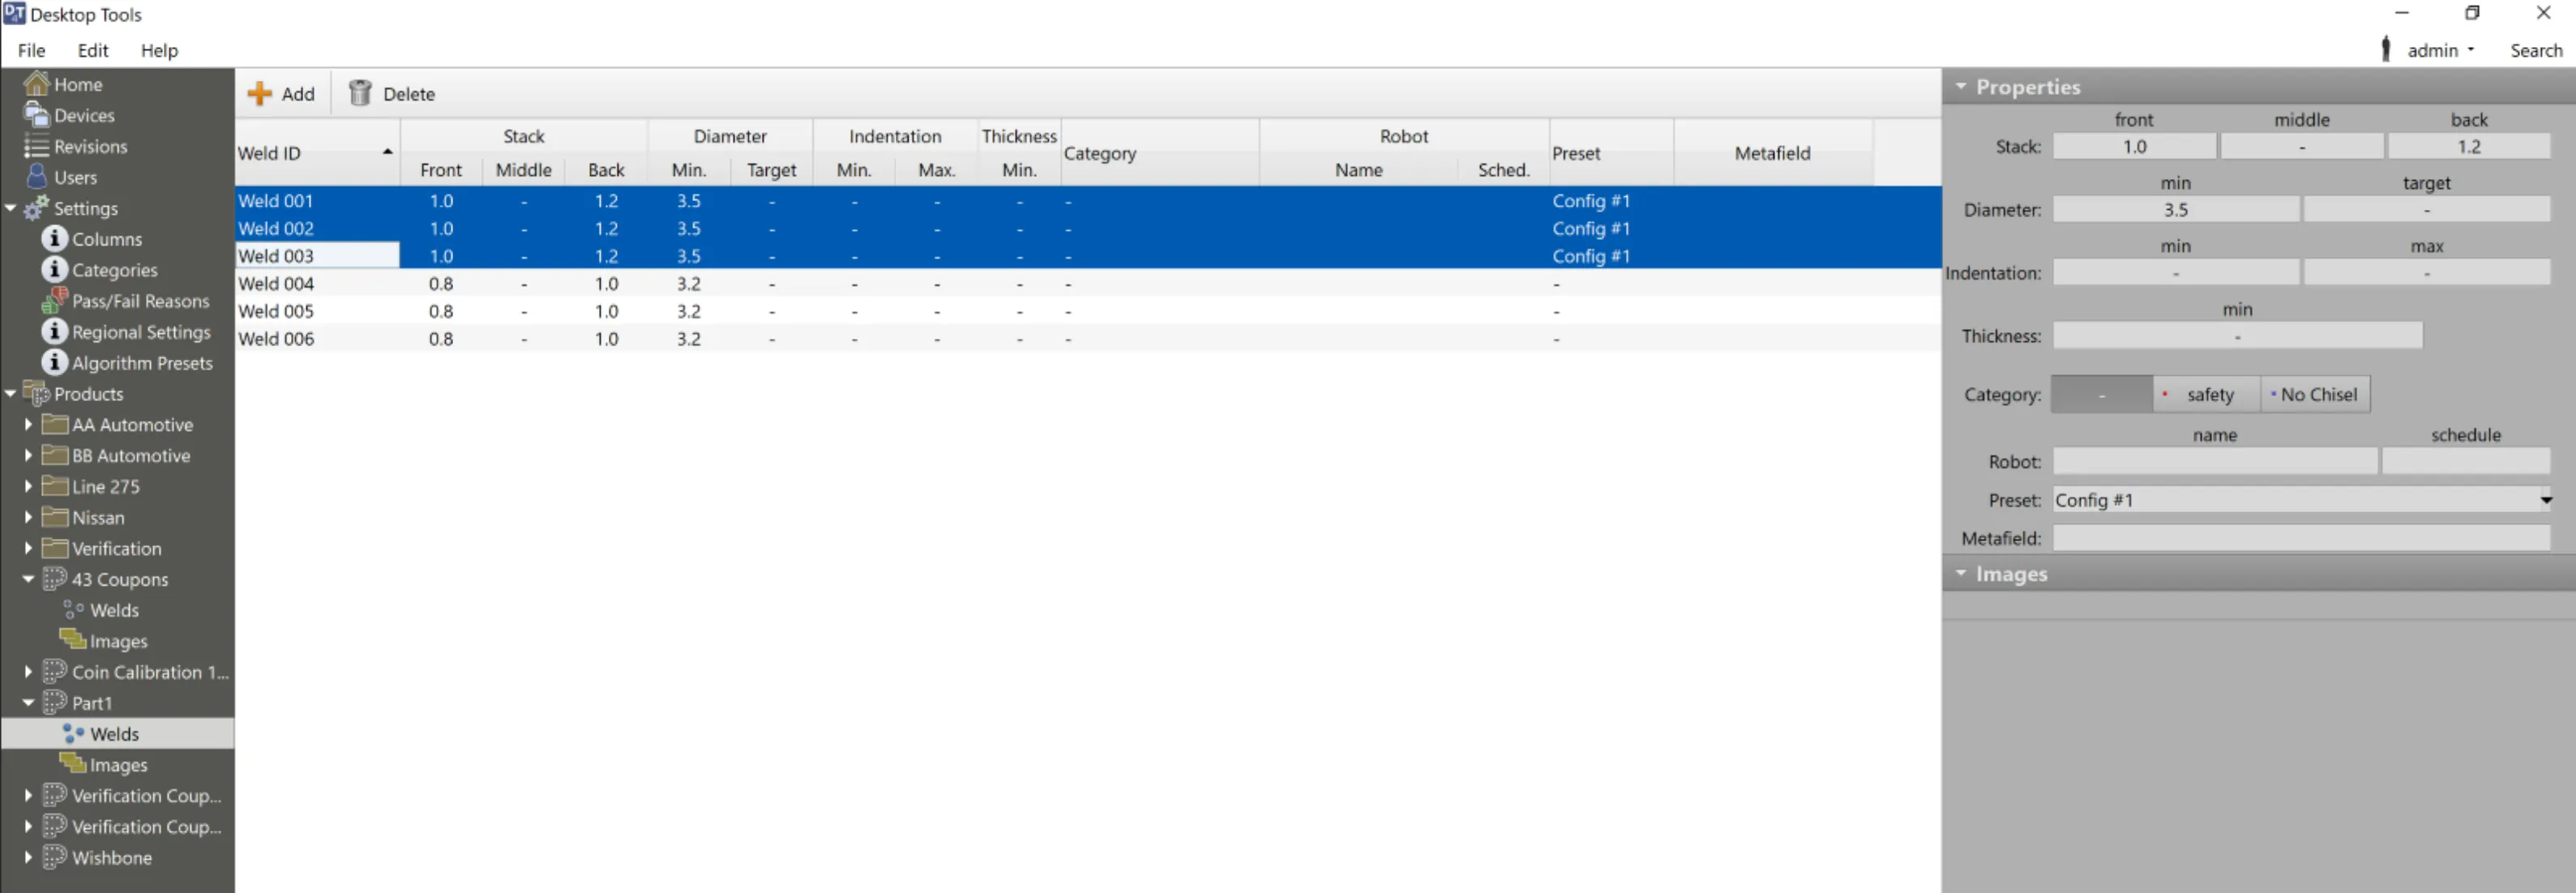The width and height of the screenshot is (2576, 893).
Task: Click the Users person icon
Action: pos(37,177)
